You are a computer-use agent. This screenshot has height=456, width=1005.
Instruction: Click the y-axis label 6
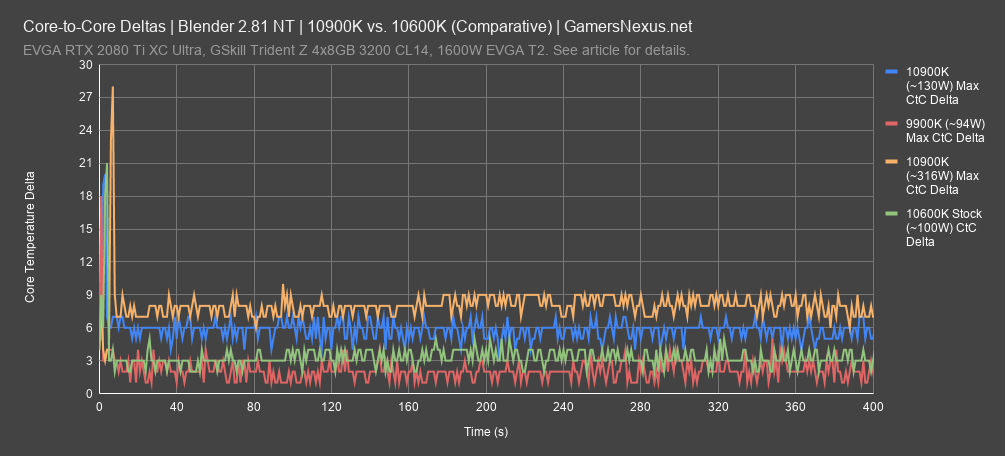(x=90, y=328)
